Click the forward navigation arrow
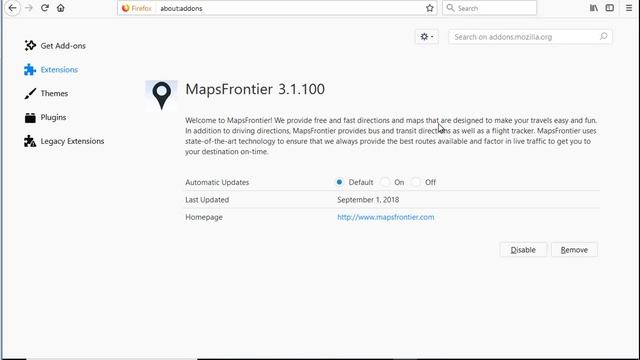Screen dimensions: 640x360 (x=29, y=8)
